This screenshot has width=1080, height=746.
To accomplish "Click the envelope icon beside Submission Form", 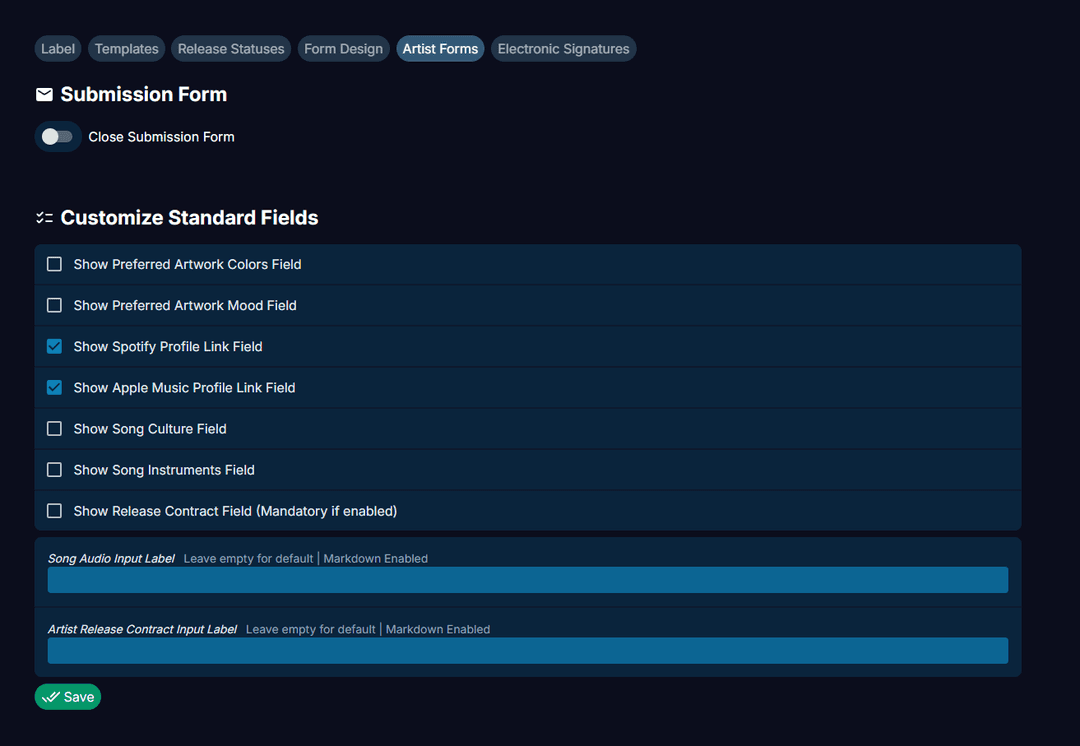I will click(x=44, y=94).
